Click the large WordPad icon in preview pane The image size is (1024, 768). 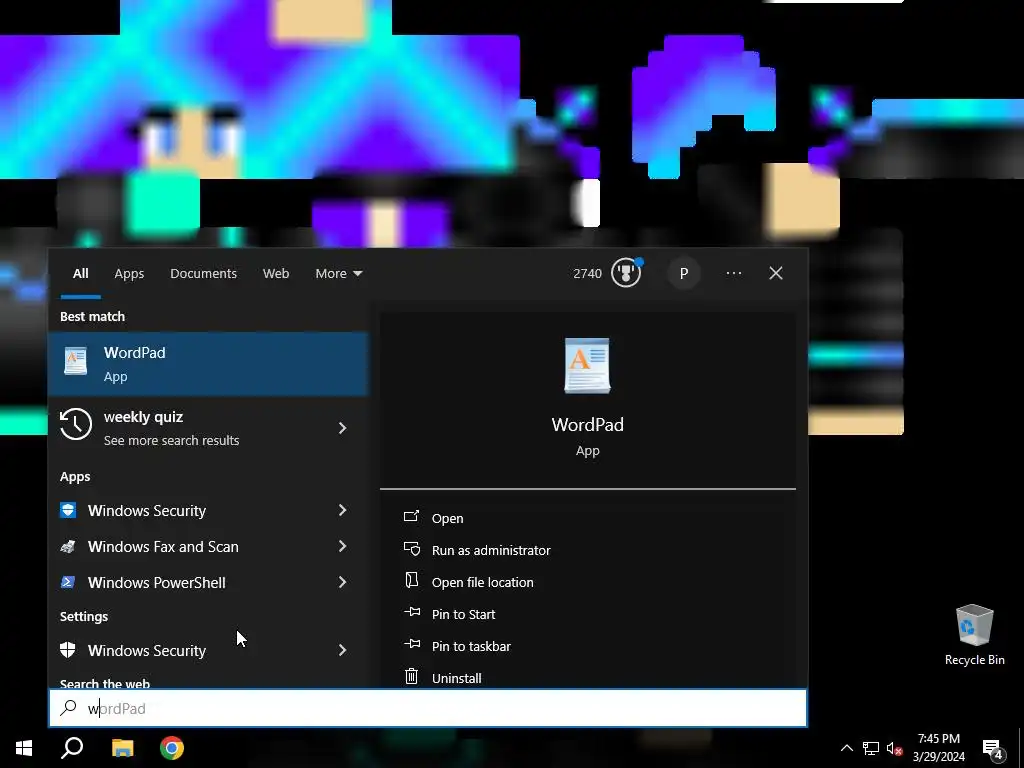tap(587, 366)
